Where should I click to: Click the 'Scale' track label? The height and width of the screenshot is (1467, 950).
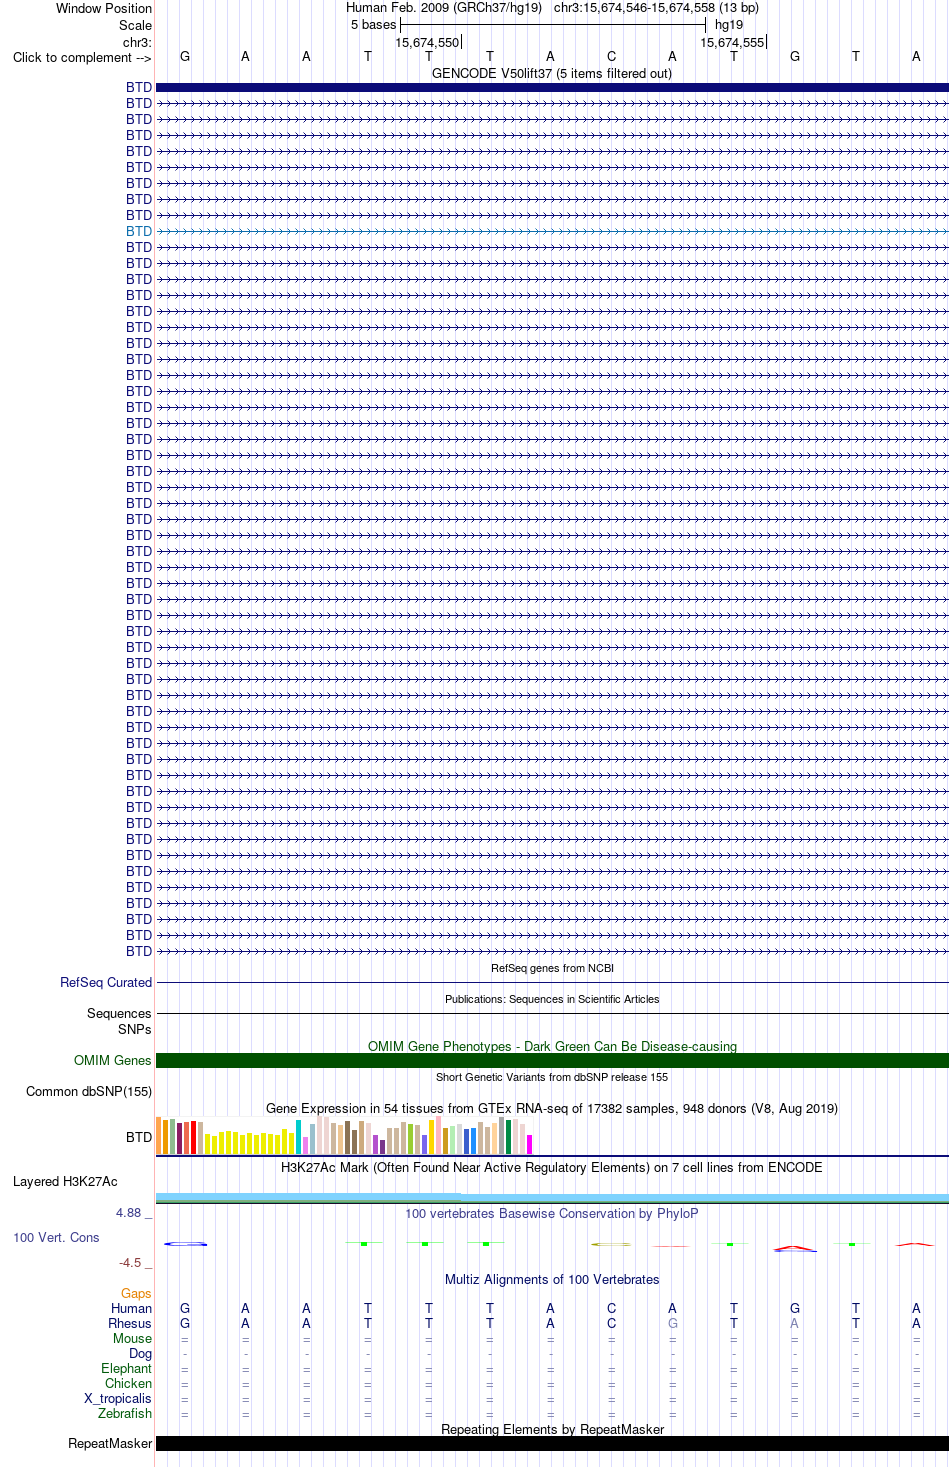135,25
